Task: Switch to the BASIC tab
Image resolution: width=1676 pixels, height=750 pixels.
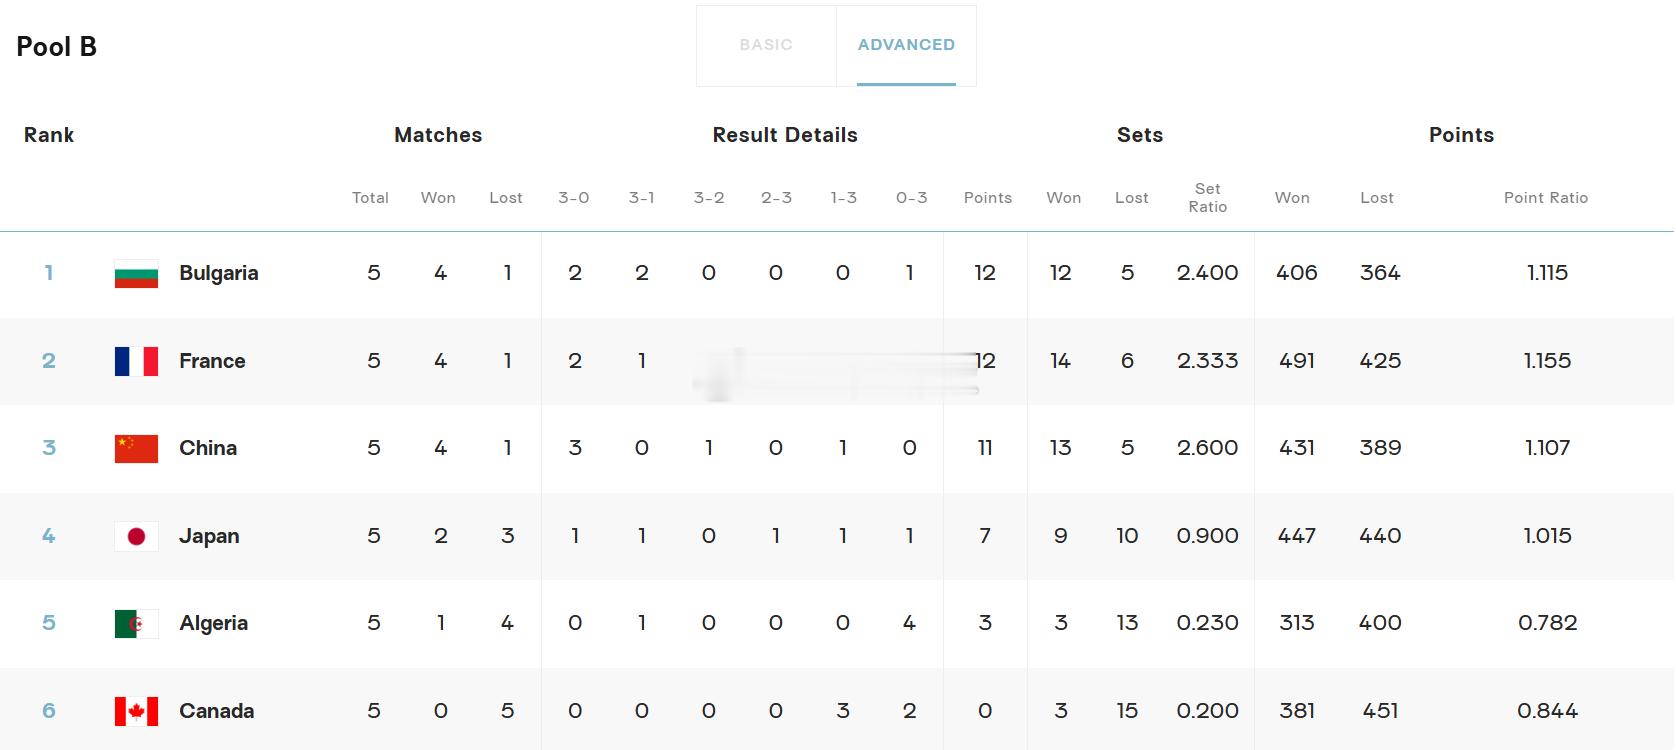Action: coord(766,45)
